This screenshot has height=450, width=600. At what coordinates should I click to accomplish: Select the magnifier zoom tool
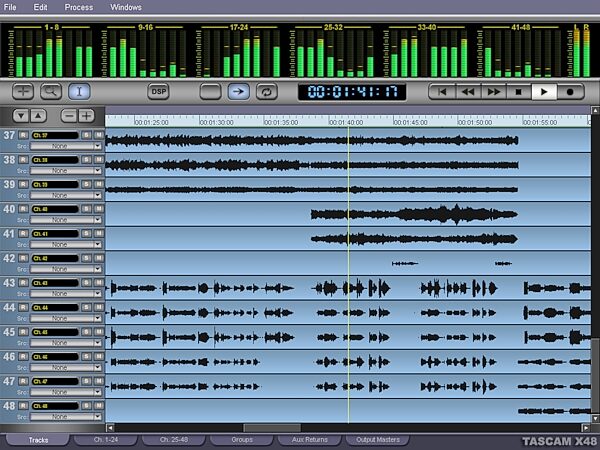(x=51, y=92)
